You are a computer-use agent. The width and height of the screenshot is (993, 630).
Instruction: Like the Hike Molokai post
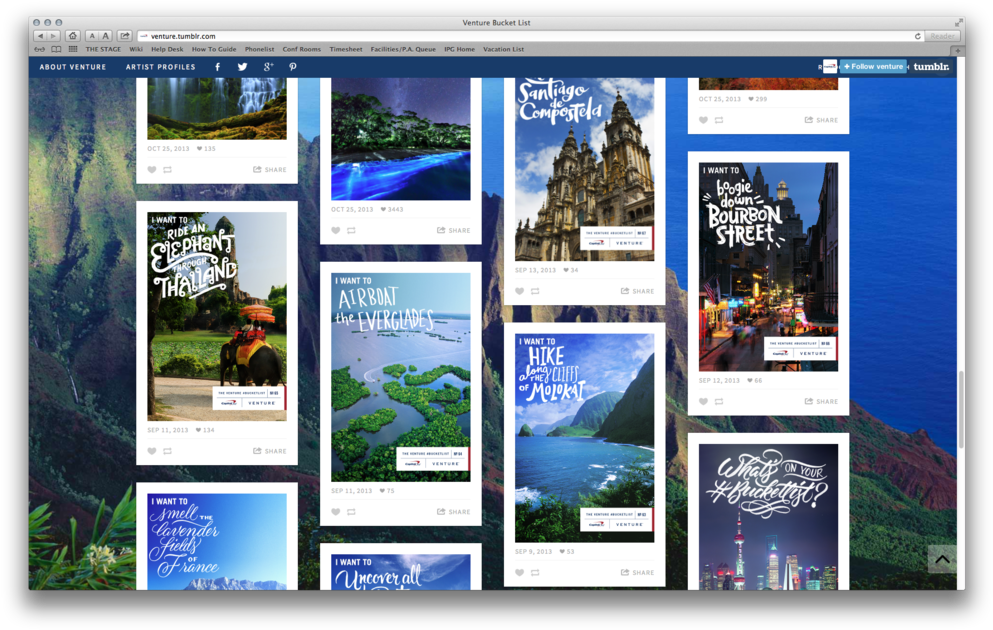[x=519, y=572]
